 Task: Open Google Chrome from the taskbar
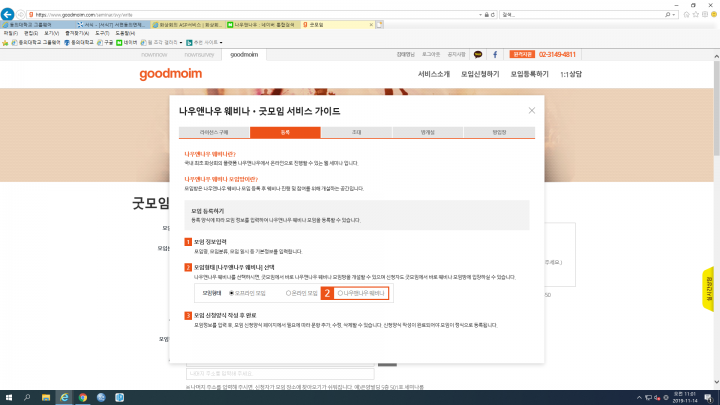(x=83, y=398)
